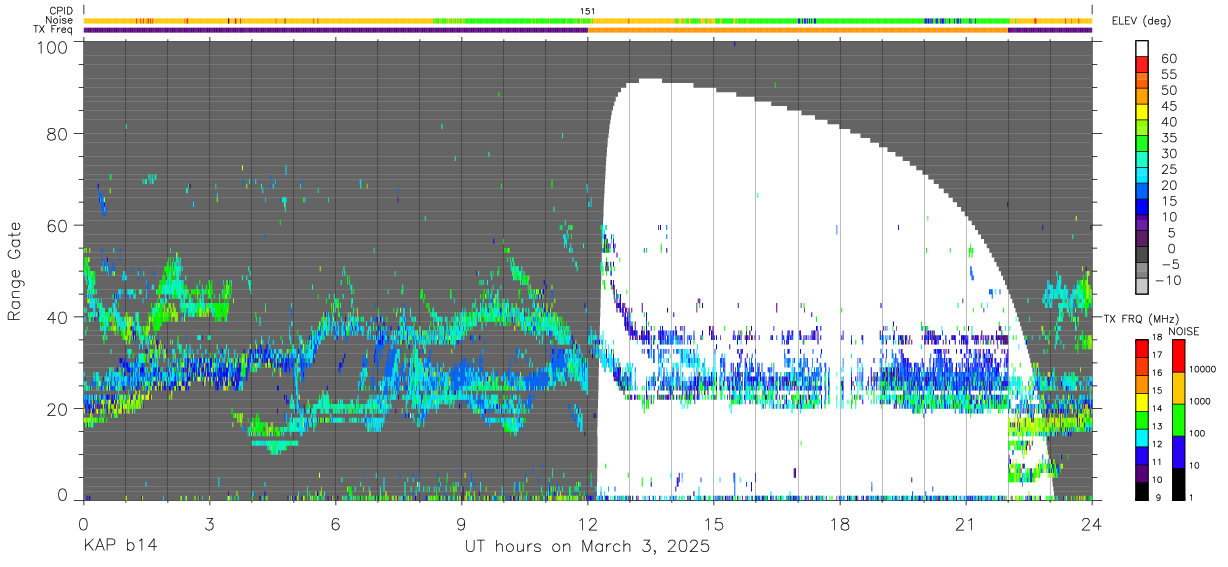Click the x-axis tick label 15
1228x567 pixels.
[x=713, y=524]
